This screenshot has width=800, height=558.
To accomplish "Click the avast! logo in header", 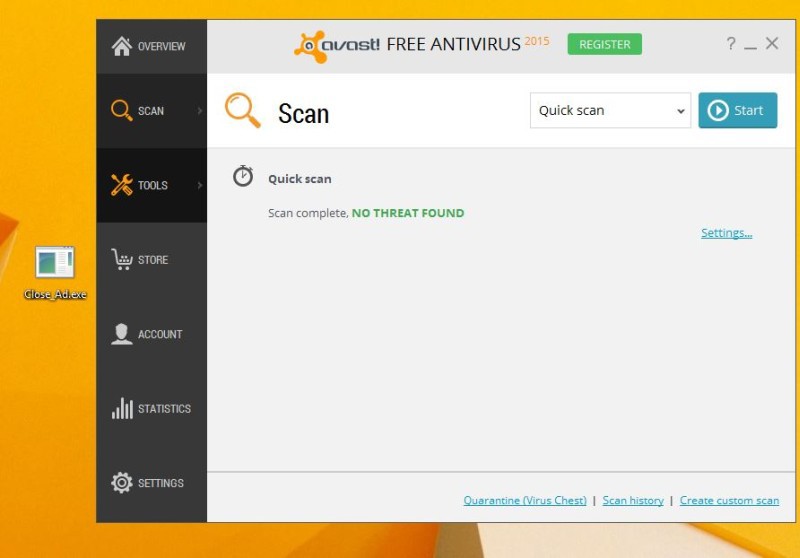I will tap(337, 46).
